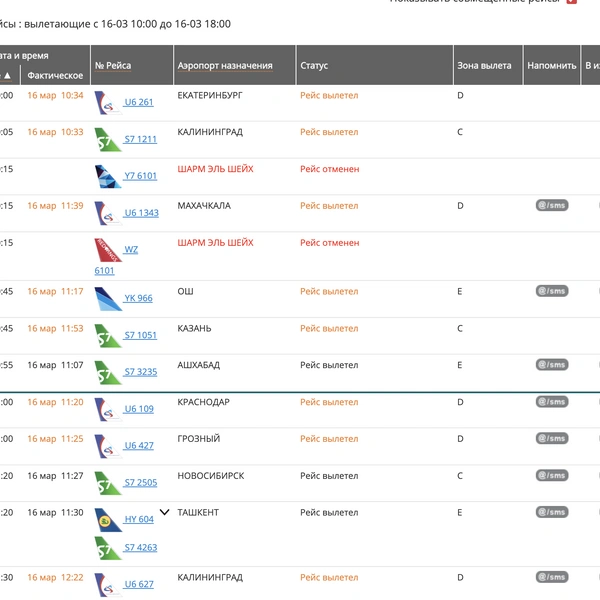Click S7 logo beside flight S7 4263
This screenshot has width=600, height=600.
tap(108, 548)
